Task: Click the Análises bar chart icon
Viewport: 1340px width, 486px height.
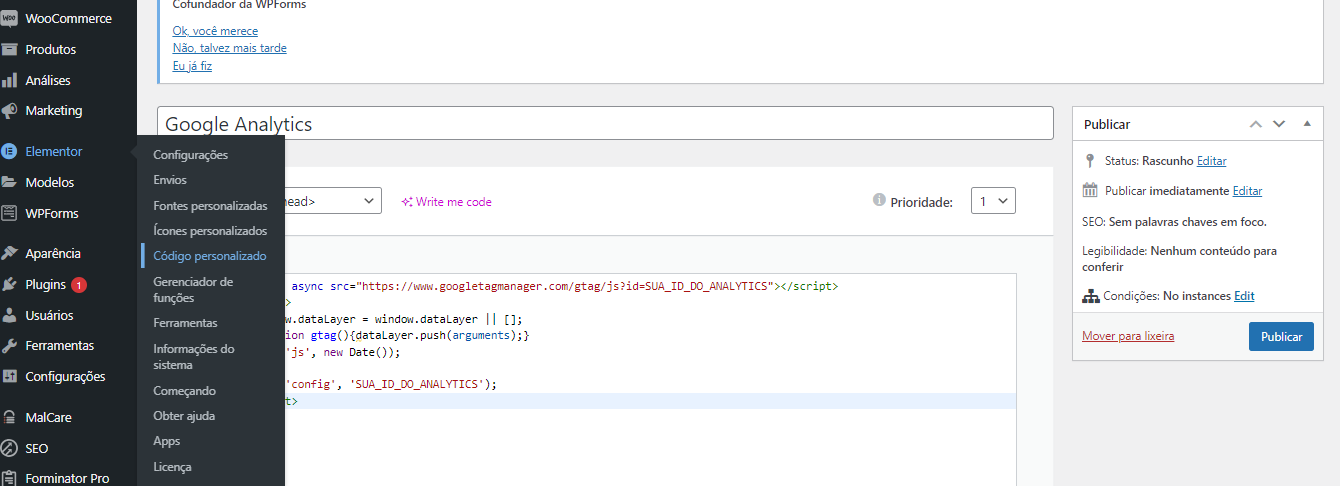Action: click(x=10, y=80)
